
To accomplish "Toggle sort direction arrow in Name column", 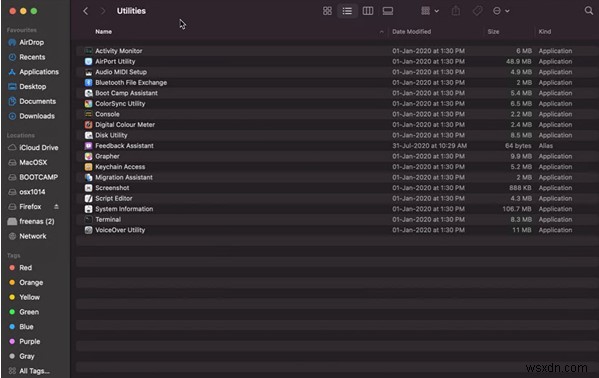I will [x=381, y=32].
